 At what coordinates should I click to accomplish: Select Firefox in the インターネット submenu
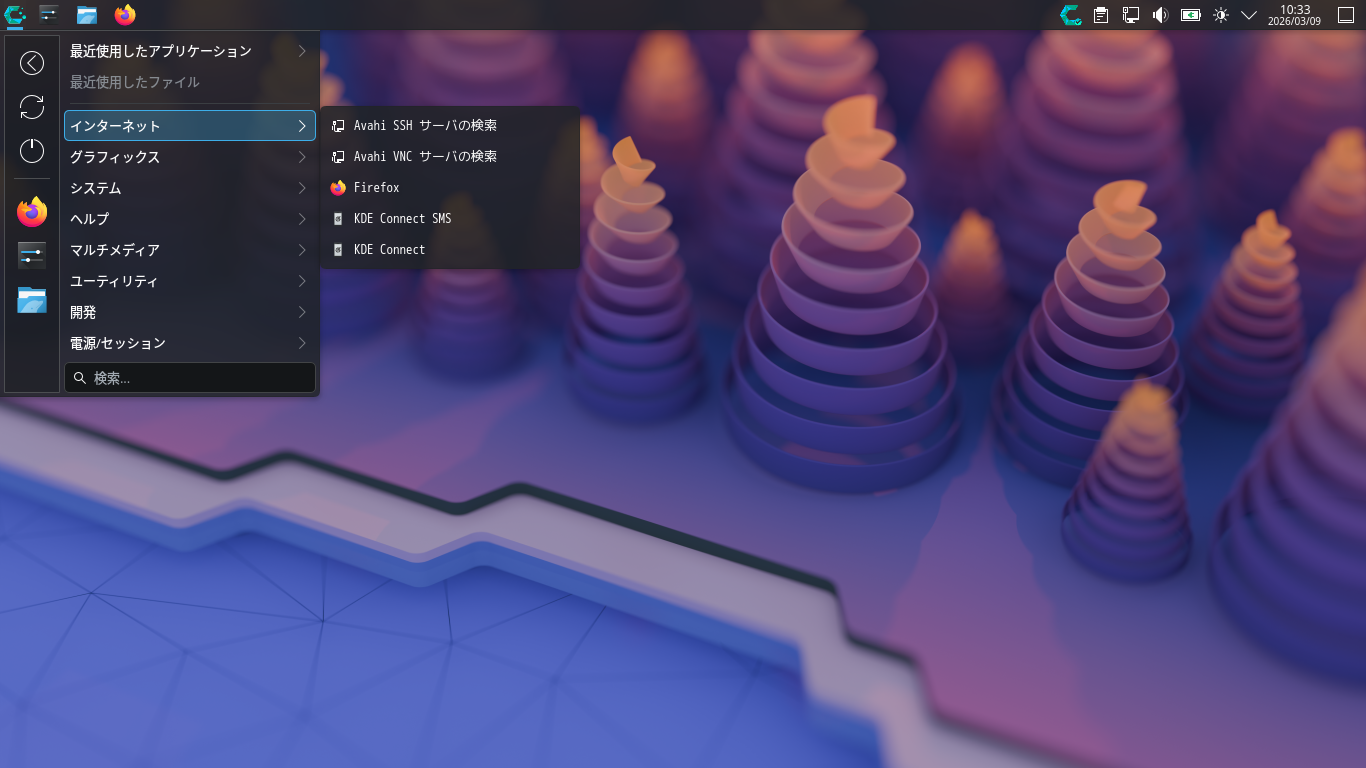pos(375,187)
